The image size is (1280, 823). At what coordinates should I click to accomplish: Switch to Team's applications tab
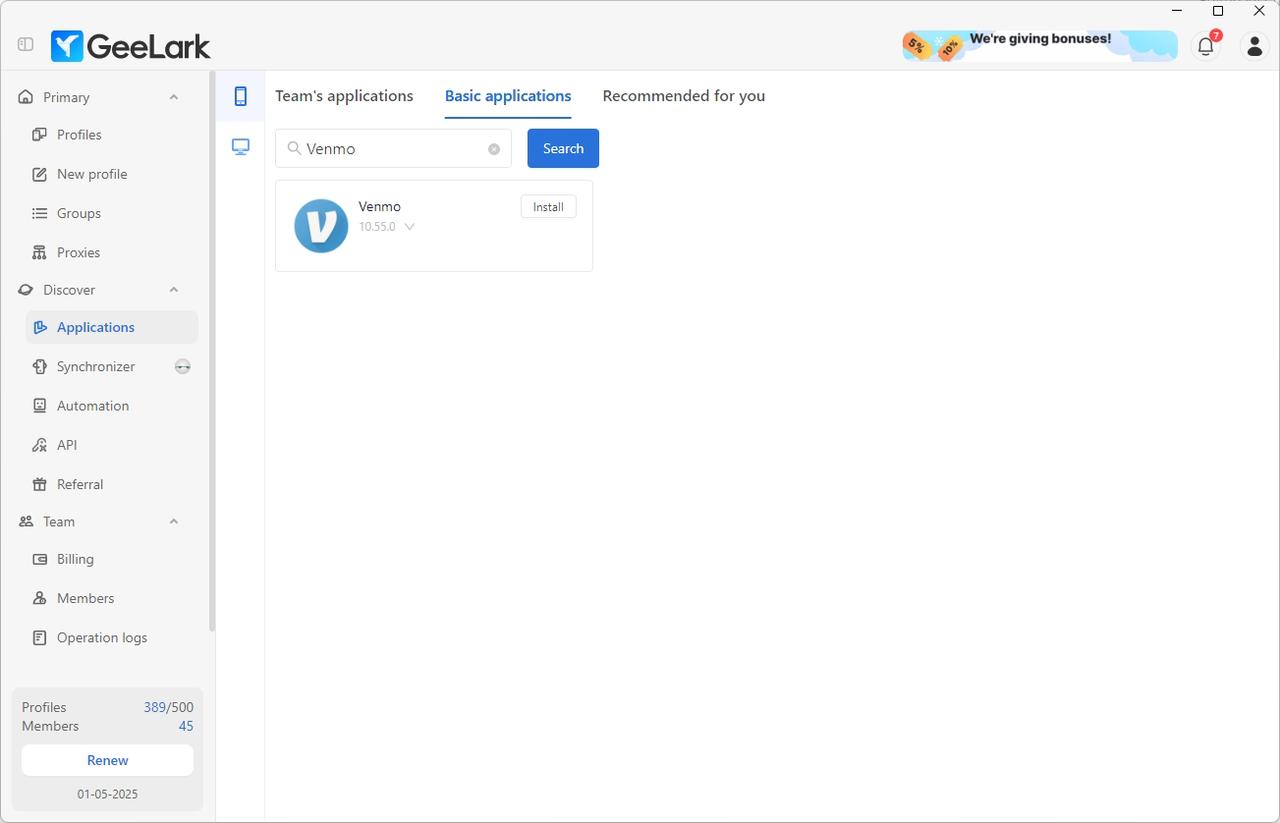(344, 96)
